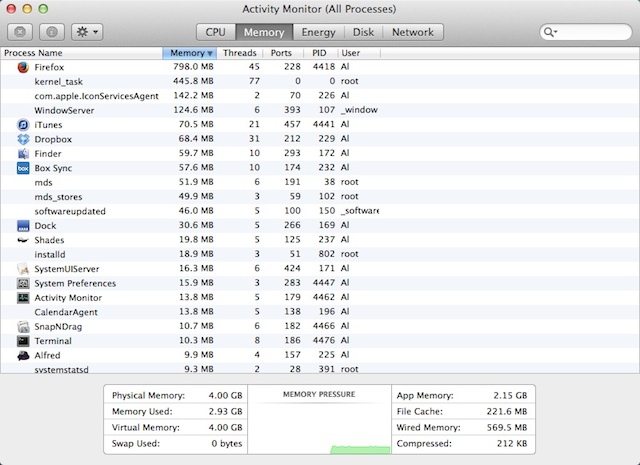
Task: Select the Memory tab
Action: pyautogui.click(x=264, y=32)
